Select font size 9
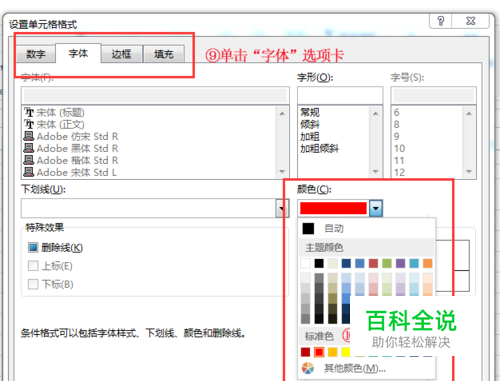The height and width of the screenshot is (381, 500). (x=396, y=137)
